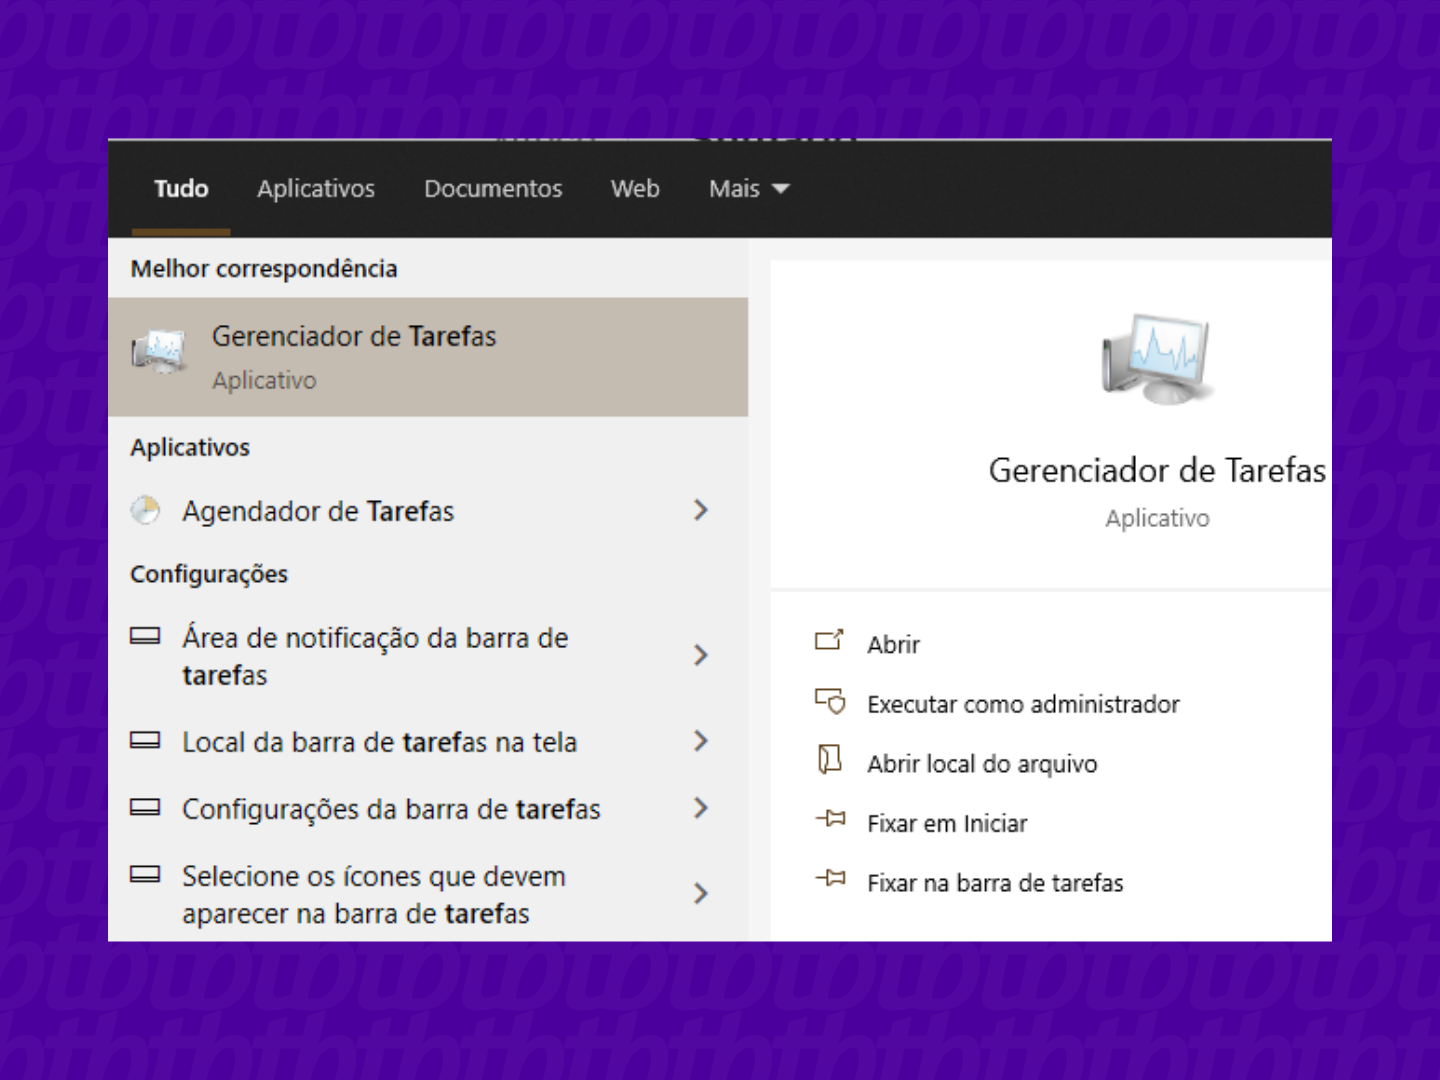Viewport: 1440px width, 1080px height.
Task: Open the Gerenciador de Tarefas best match icon
Action: click(x=157, y=351)
